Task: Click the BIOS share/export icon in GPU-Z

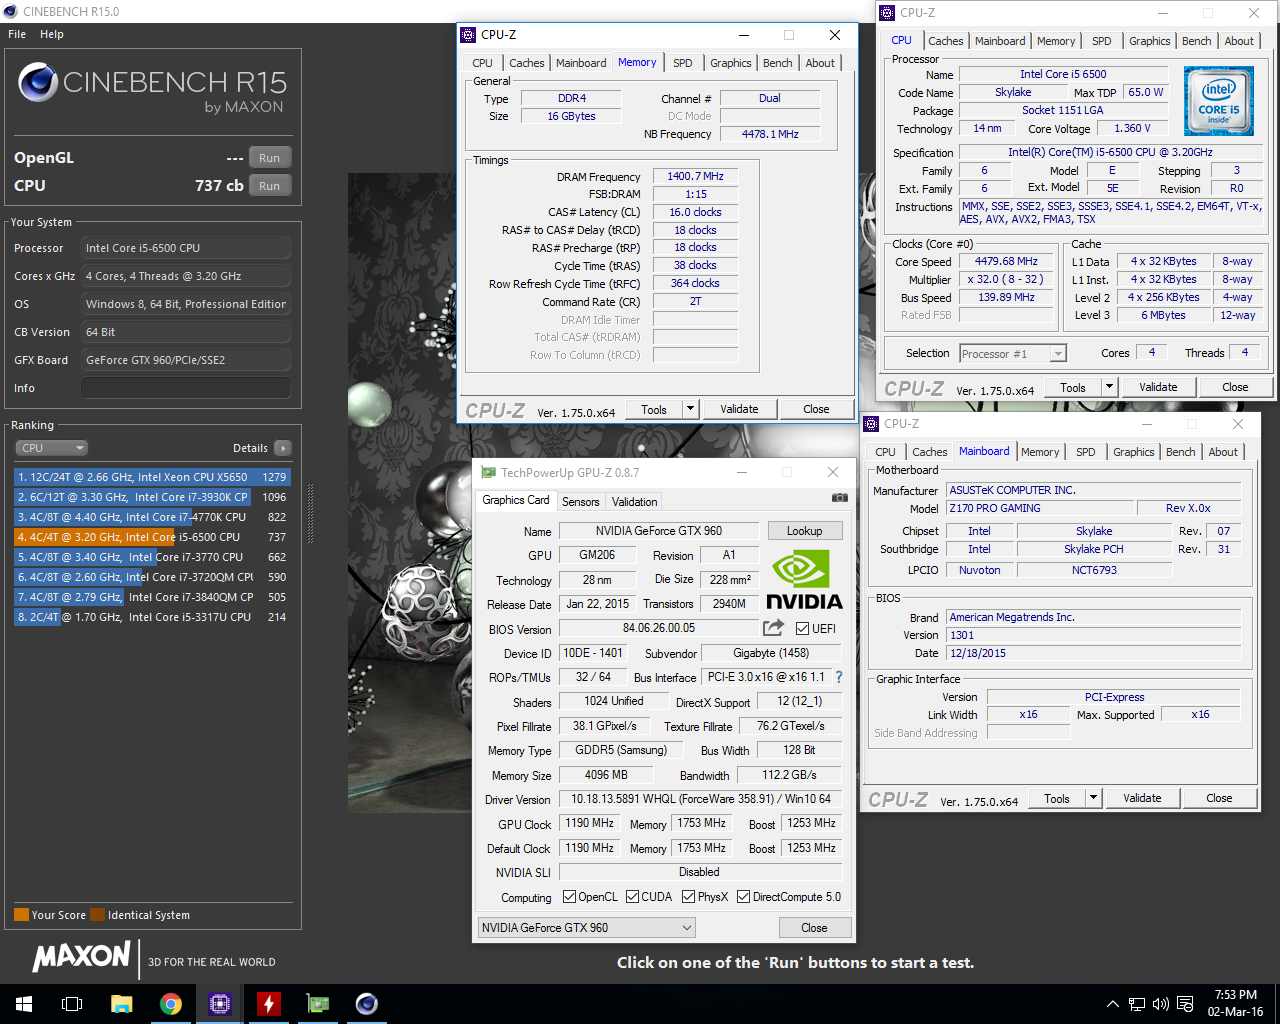Action: (773, 628)
